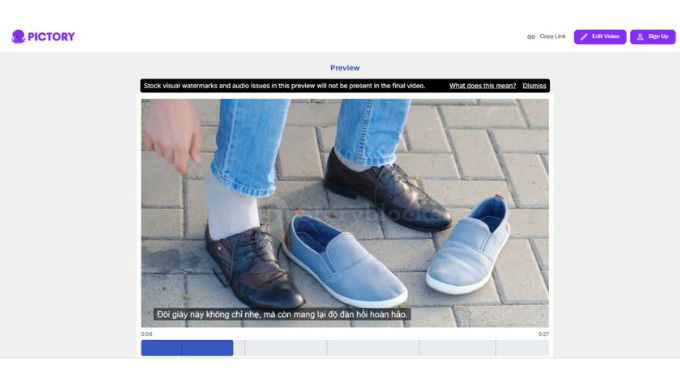Image resolution: width=680 pixels, height=383 pixels.
Task: Select the Sign Up button
Action: pyautogui.click(x=653, y=37)
